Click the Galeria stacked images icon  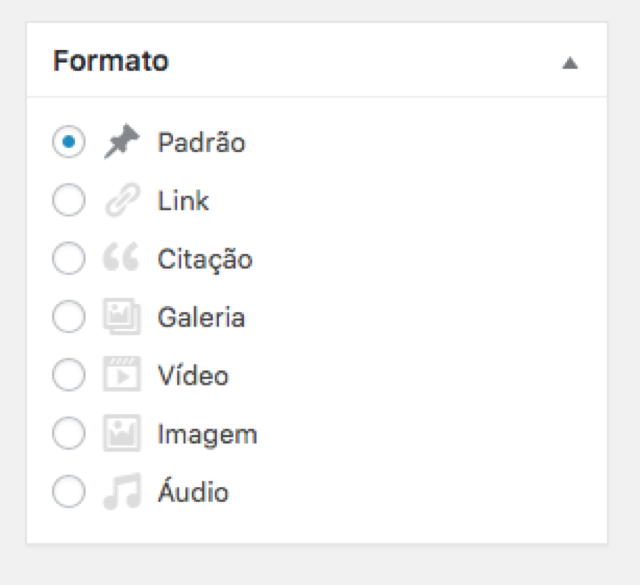(x=121, y=318)
